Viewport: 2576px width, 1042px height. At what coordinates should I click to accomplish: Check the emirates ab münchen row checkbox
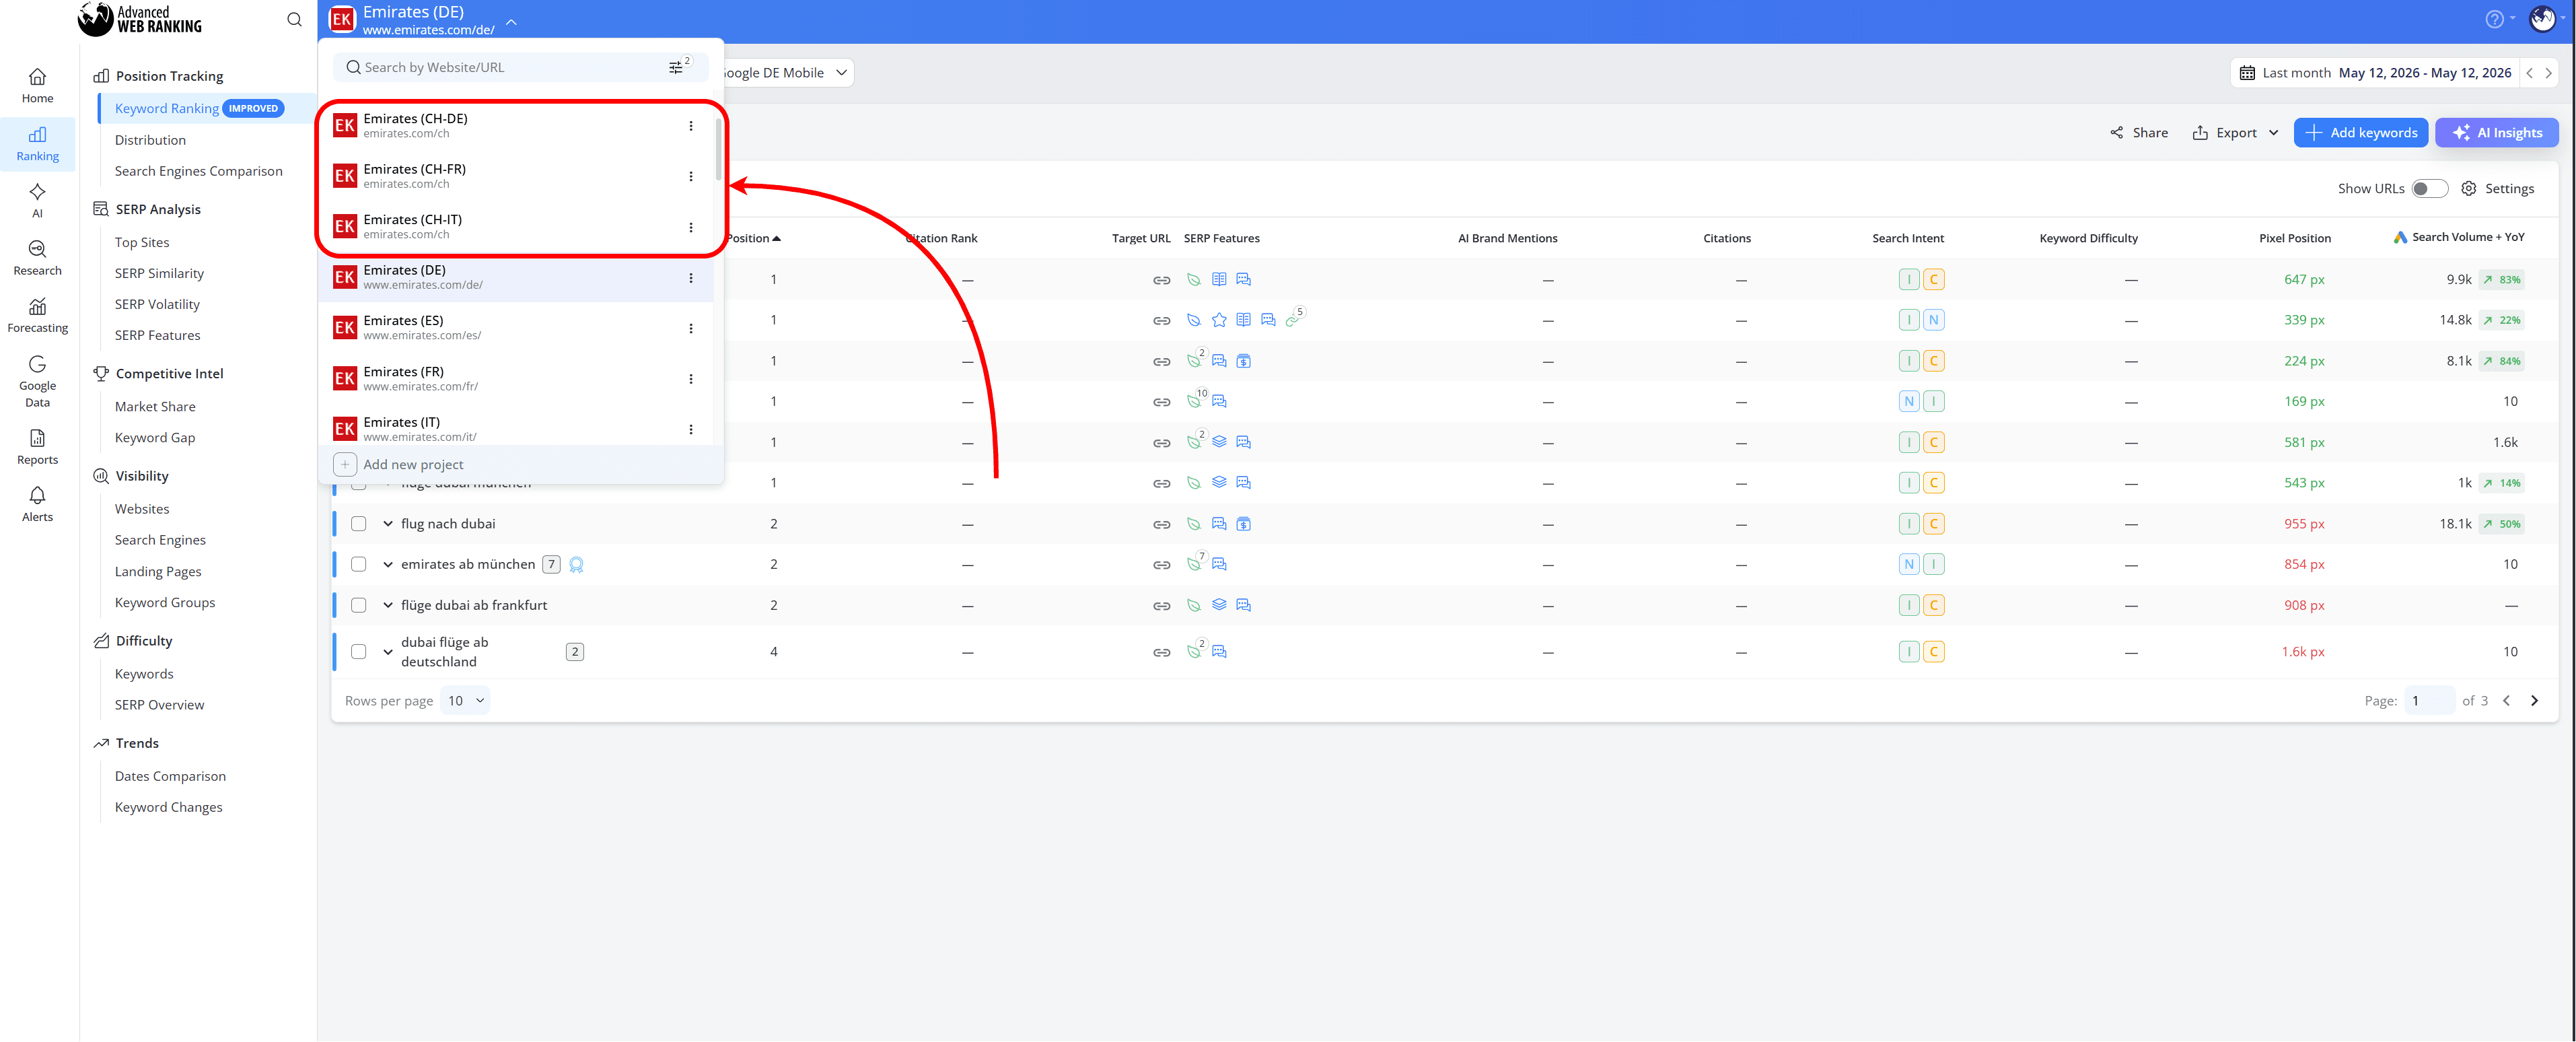coord(359,565)
